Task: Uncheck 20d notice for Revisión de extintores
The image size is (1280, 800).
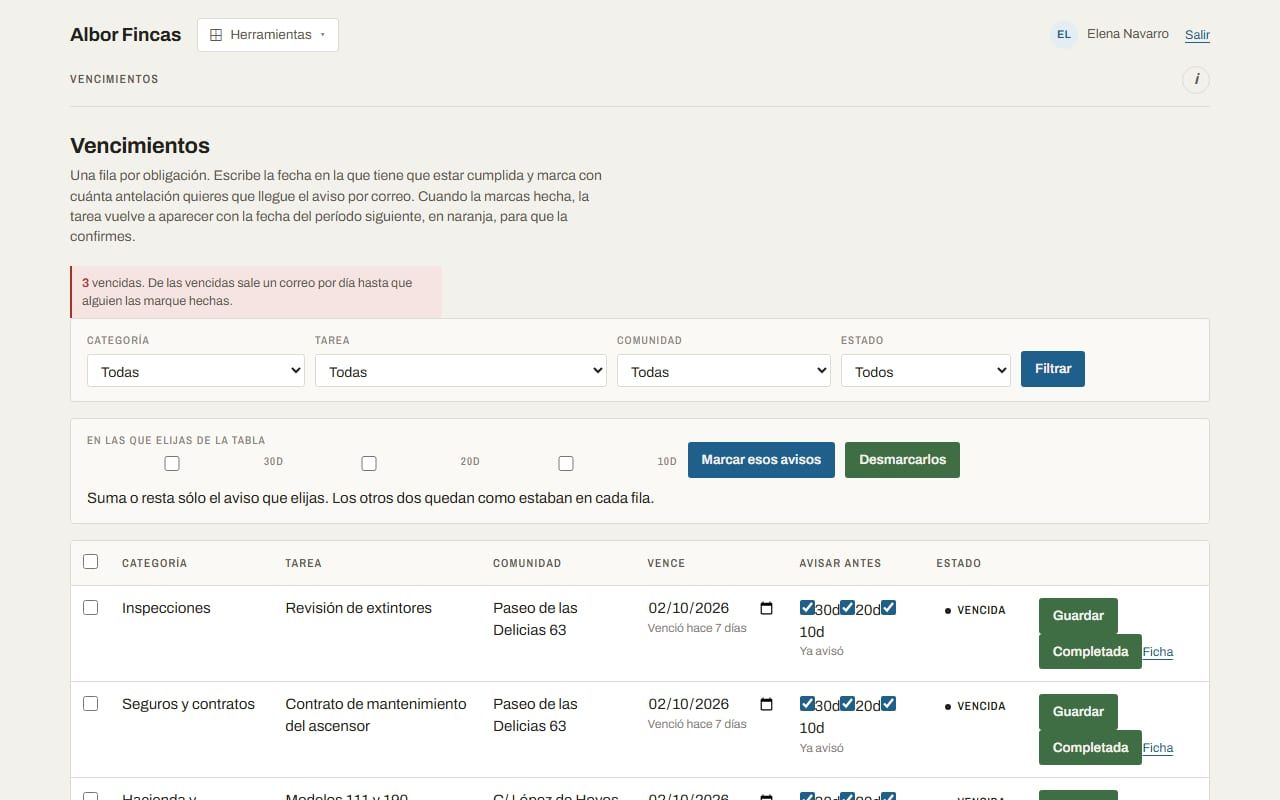Action: [847, 608]
